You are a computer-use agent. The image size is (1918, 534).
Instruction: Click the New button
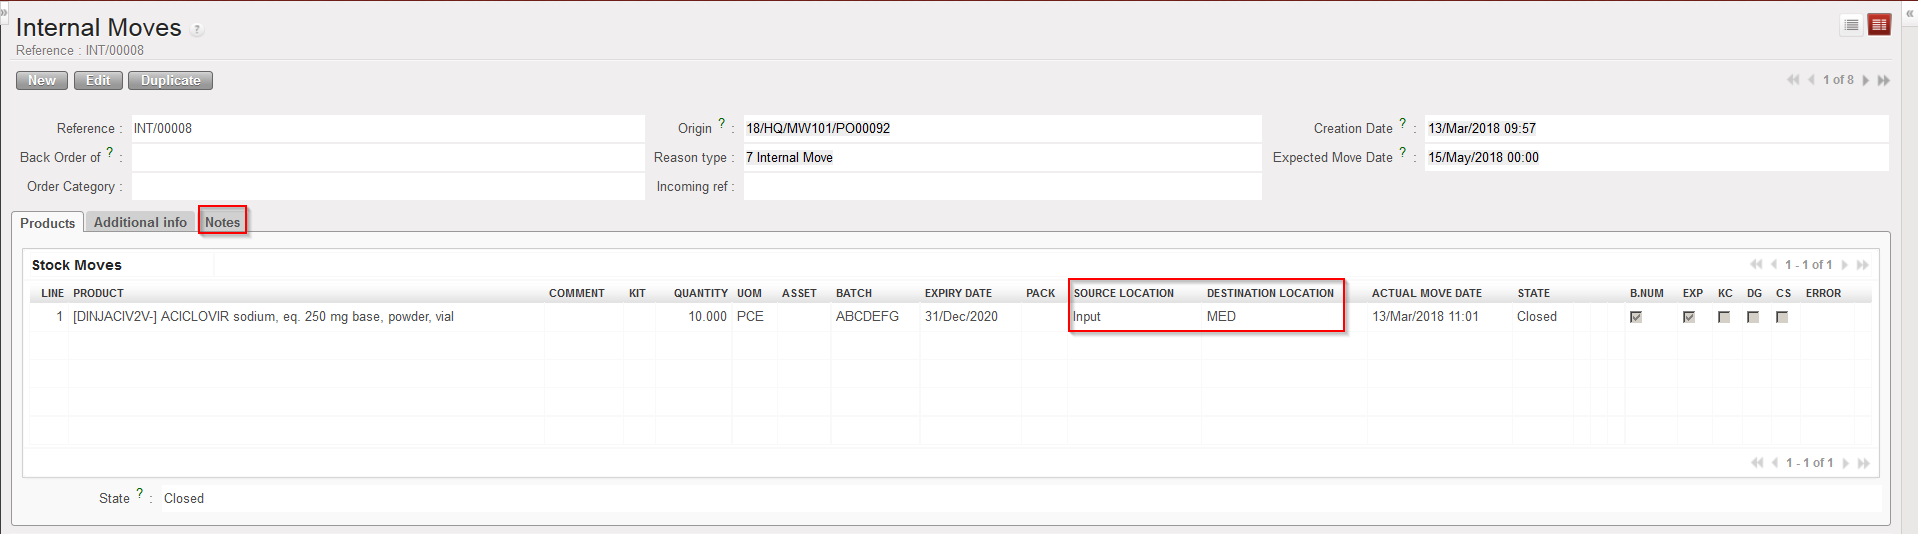pos(42,80)
